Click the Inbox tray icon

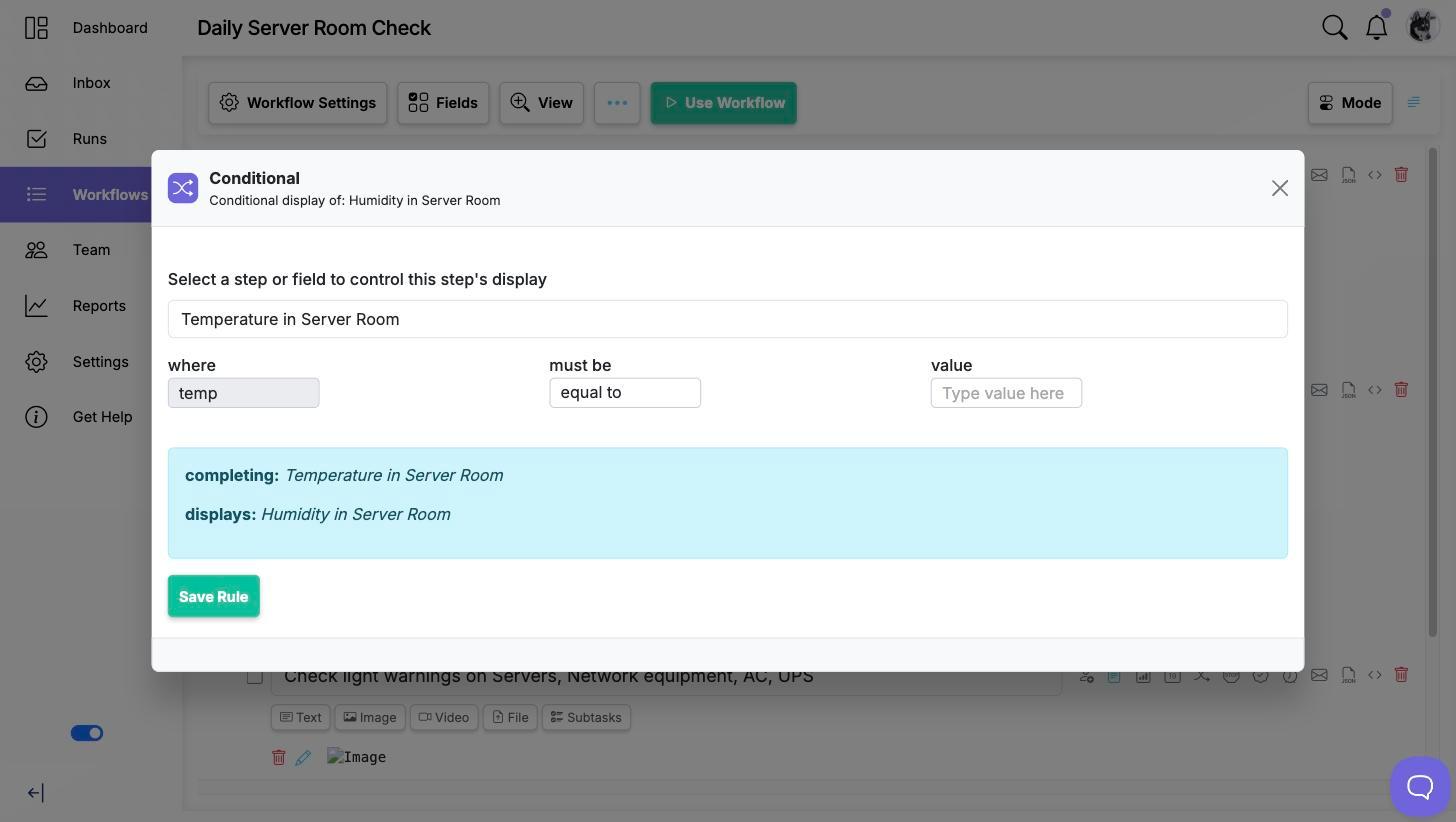pyautogui.click(x=36, y=83)
